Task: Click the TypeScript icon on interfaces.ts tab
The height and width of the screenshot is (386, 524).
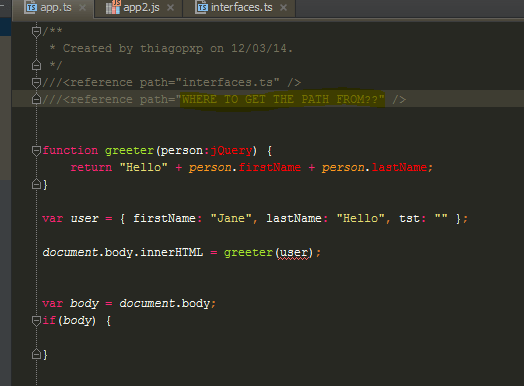Action: (202, 7)
